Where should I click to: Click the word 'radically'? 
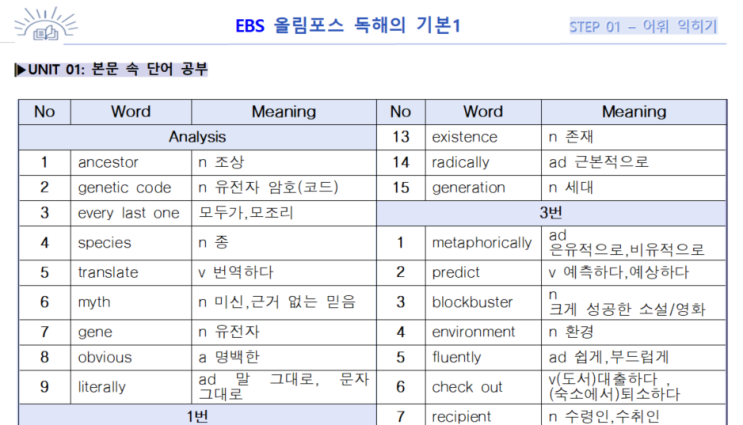click(x=460, y=163)
